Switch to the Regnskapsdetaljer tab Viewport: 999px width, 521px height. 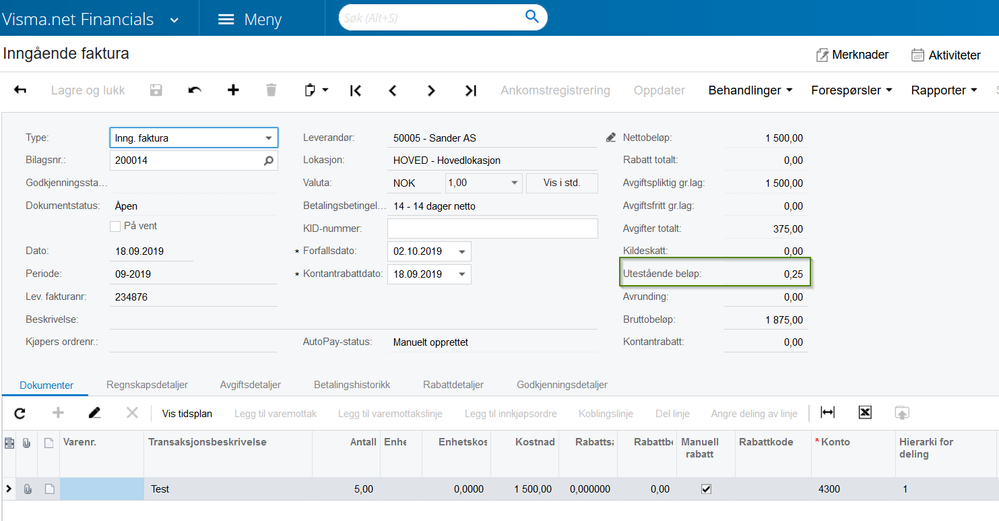point(147,384)
